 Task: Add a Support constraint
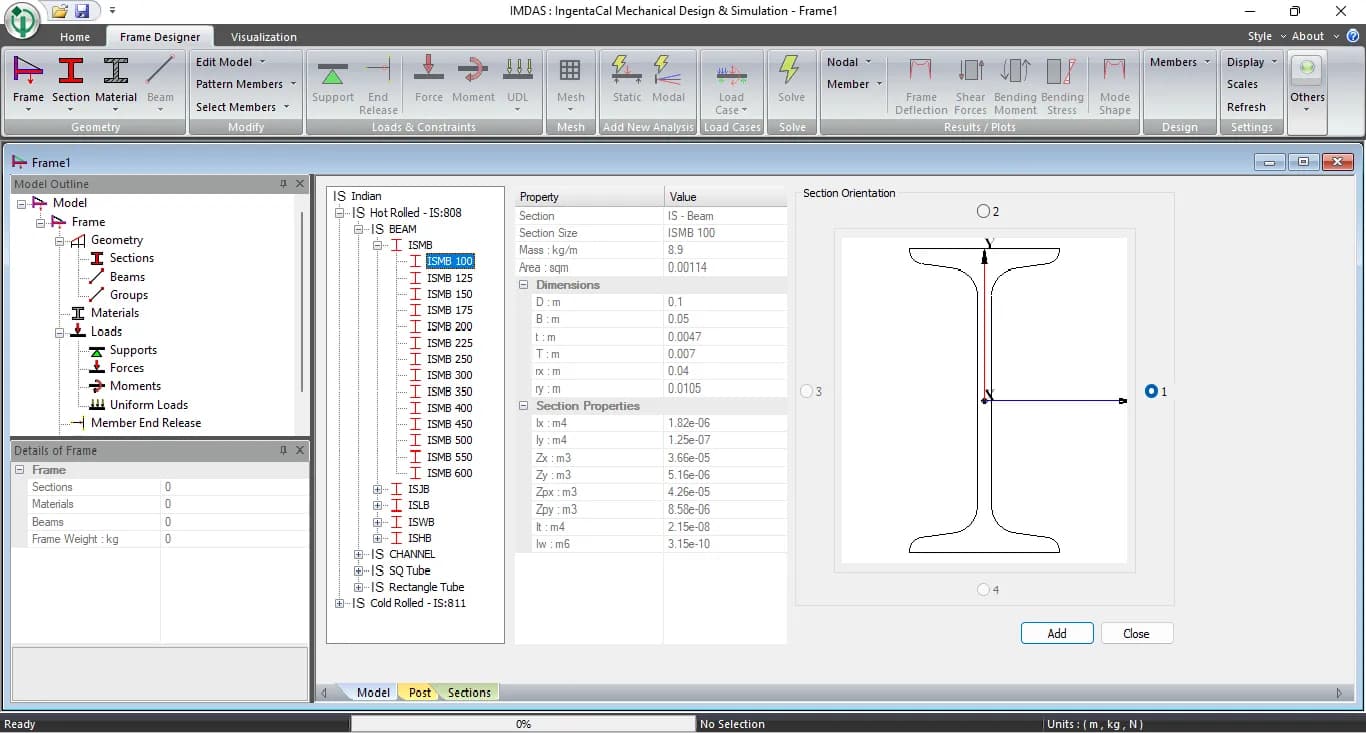tap(333, 84)
